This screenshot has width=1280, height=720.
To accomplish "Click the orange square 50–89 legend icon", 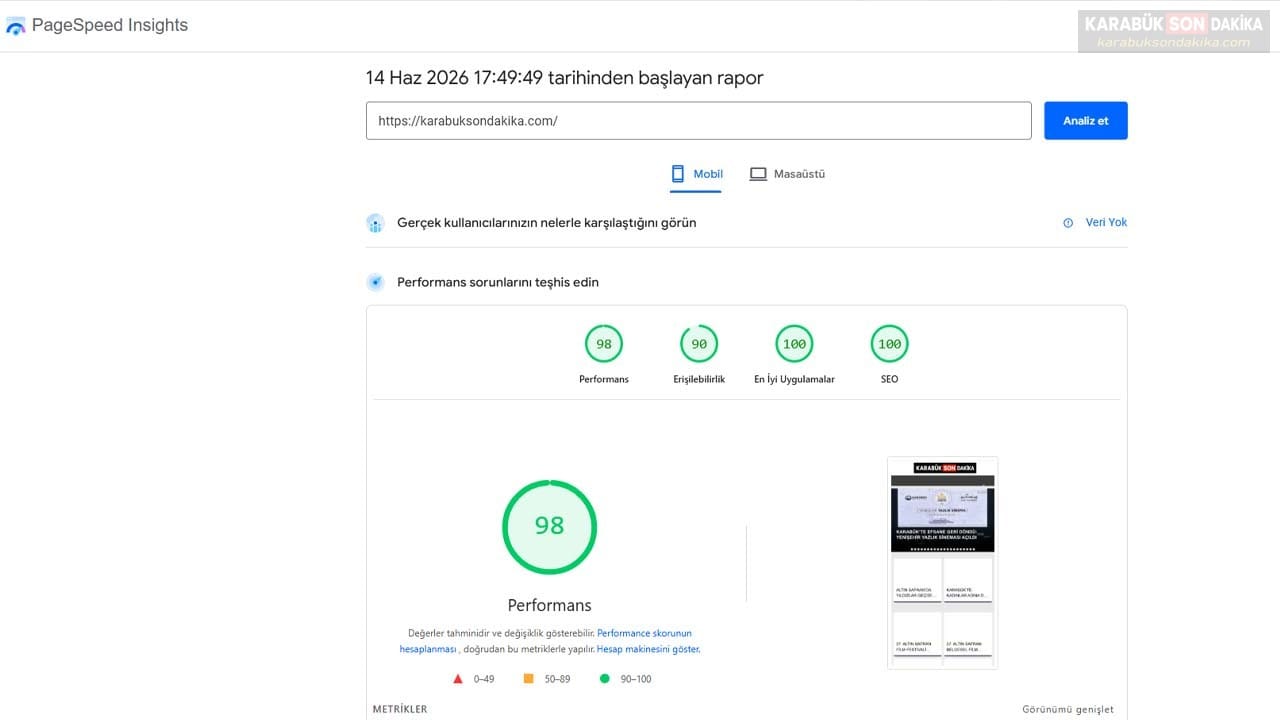I will (x=528, y=679).
